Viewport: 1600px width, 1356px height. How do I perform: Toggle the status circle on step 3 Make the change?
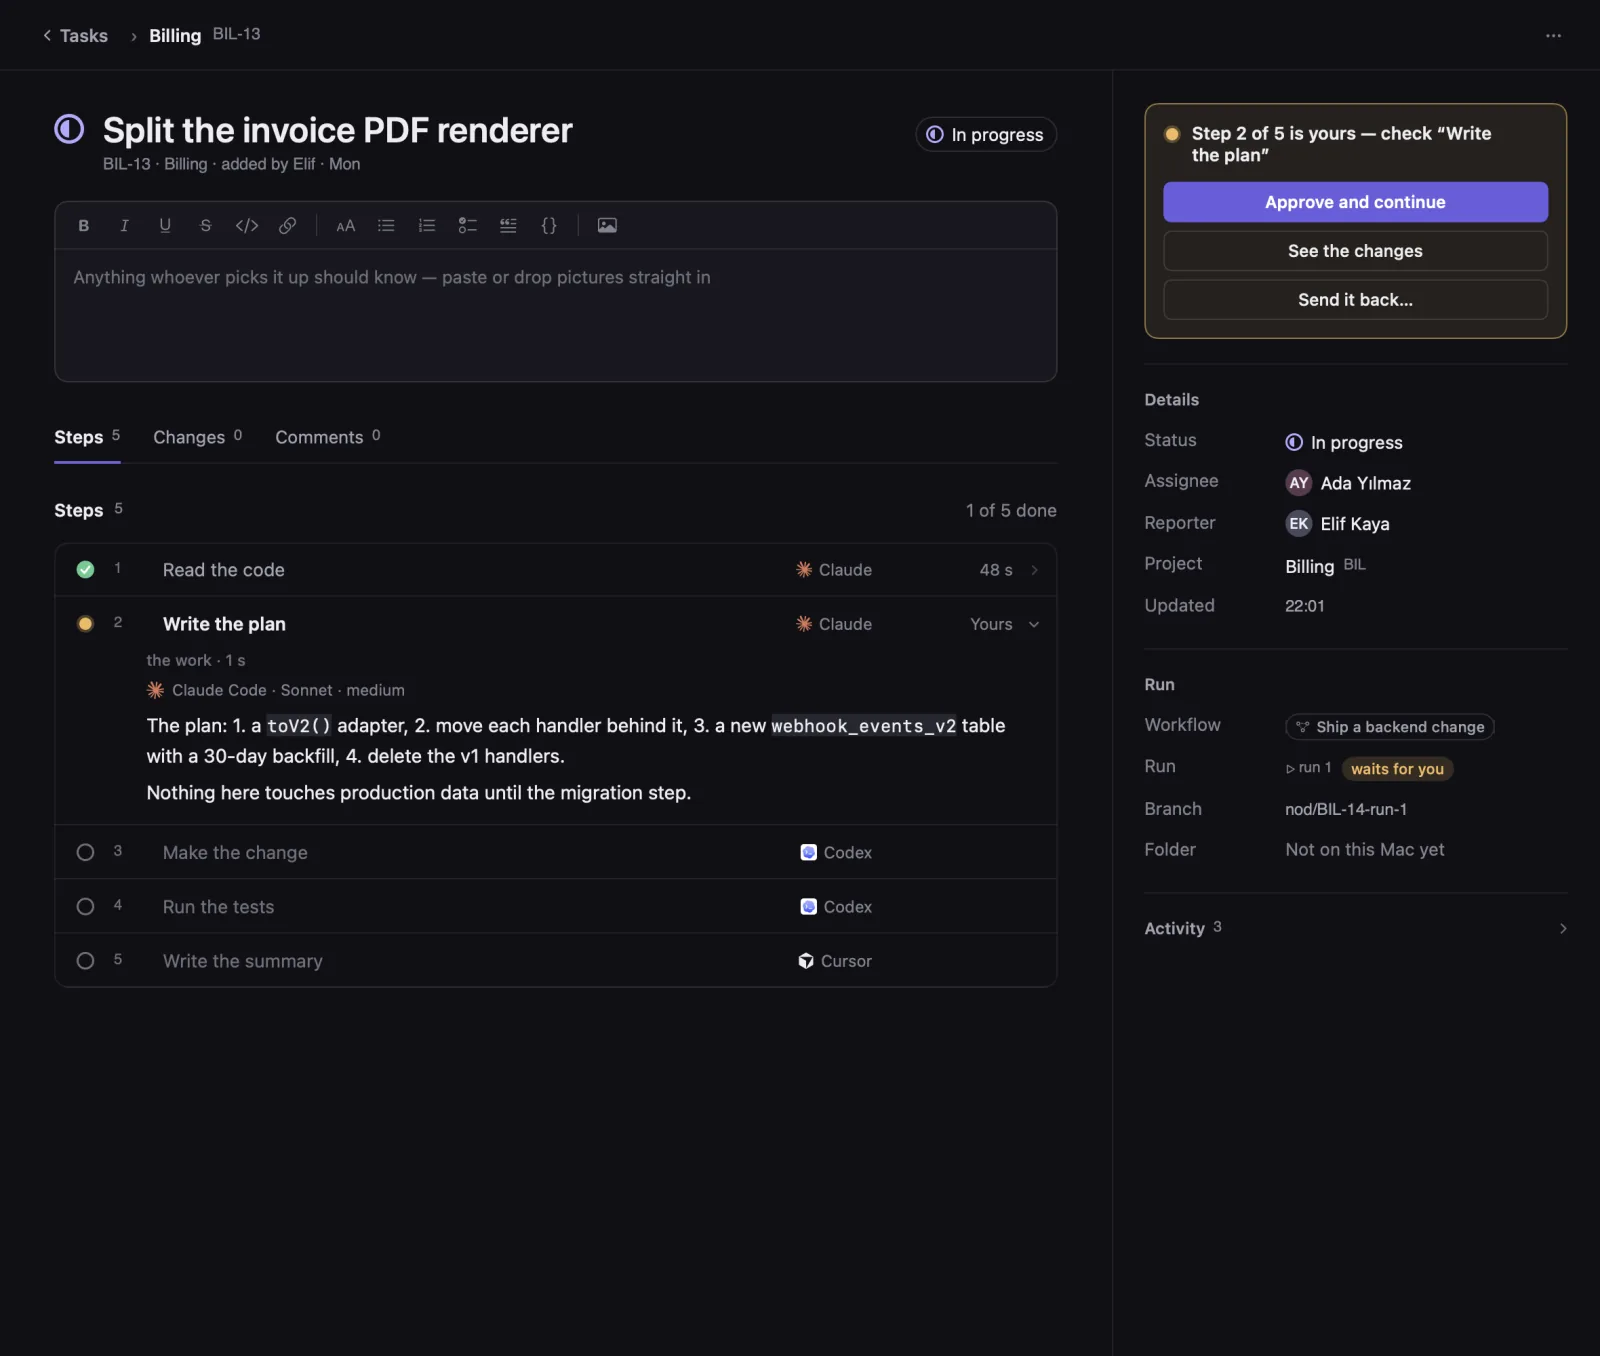pyautogui.click(x=86, y=852)
